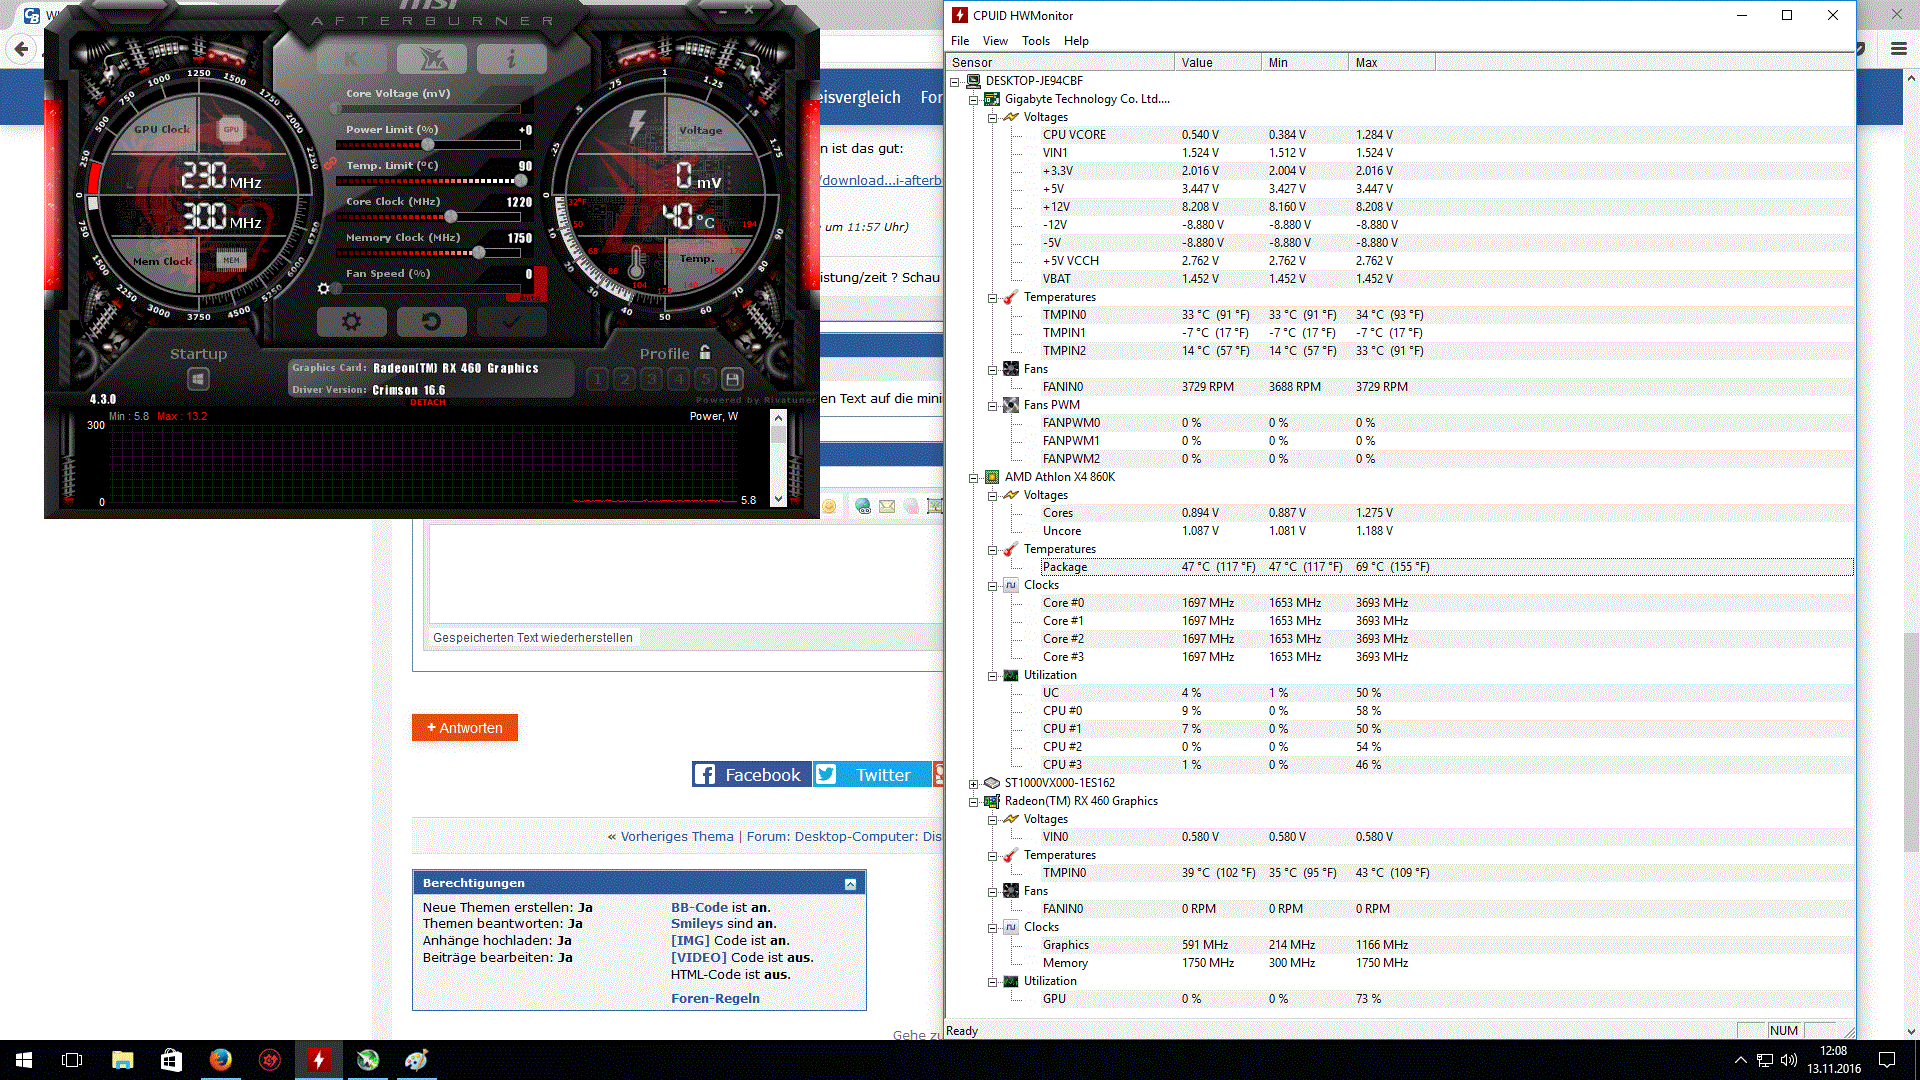
Task: Collapse the AMD Athlon X4 860K node
Action: 973,478
